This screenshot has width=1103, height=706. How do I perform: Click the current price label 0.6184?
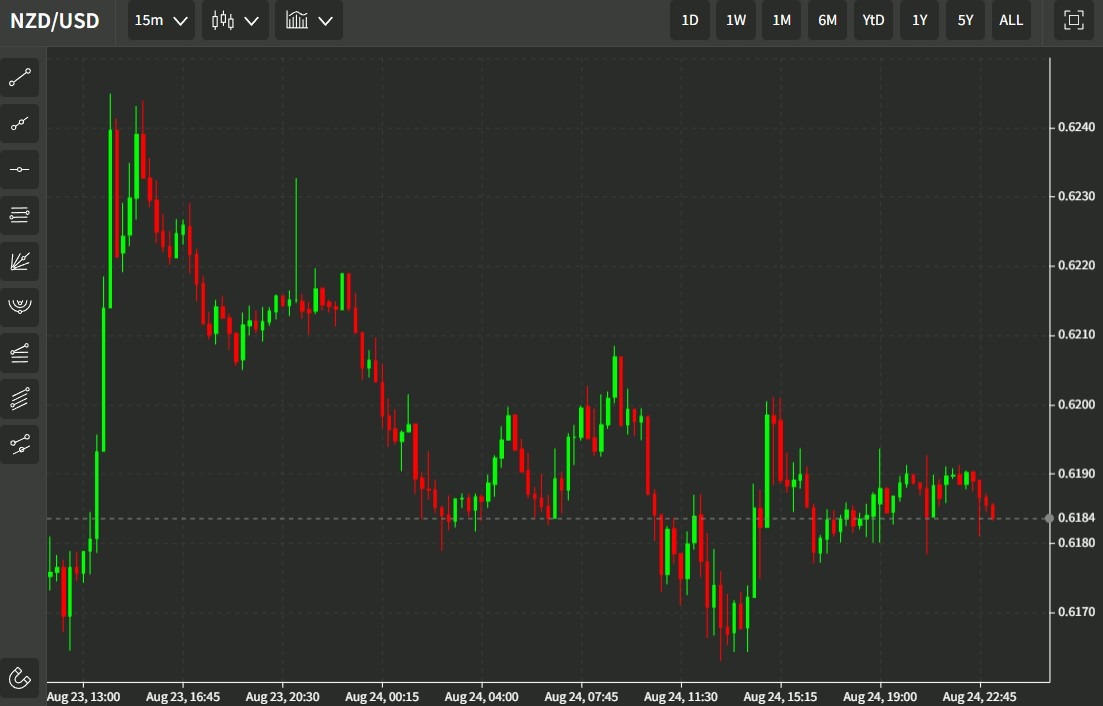pos(1076,518)
